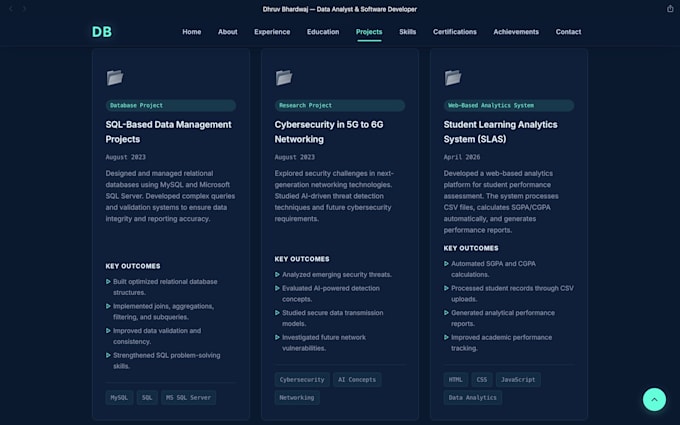
Task: Click the AI Concepts tag chip
Action: (x=357, y=380)
